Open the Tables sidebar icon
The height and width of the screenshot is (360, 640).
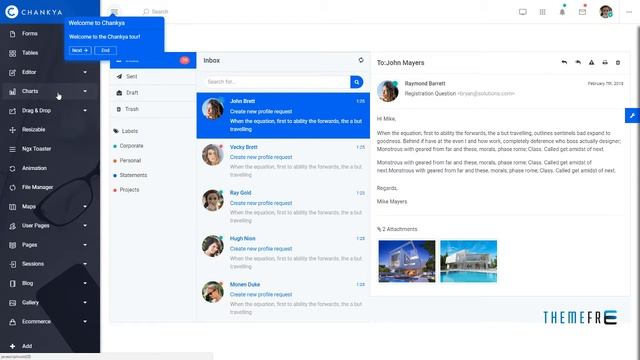pyautogui.click(x=12, y=53)
